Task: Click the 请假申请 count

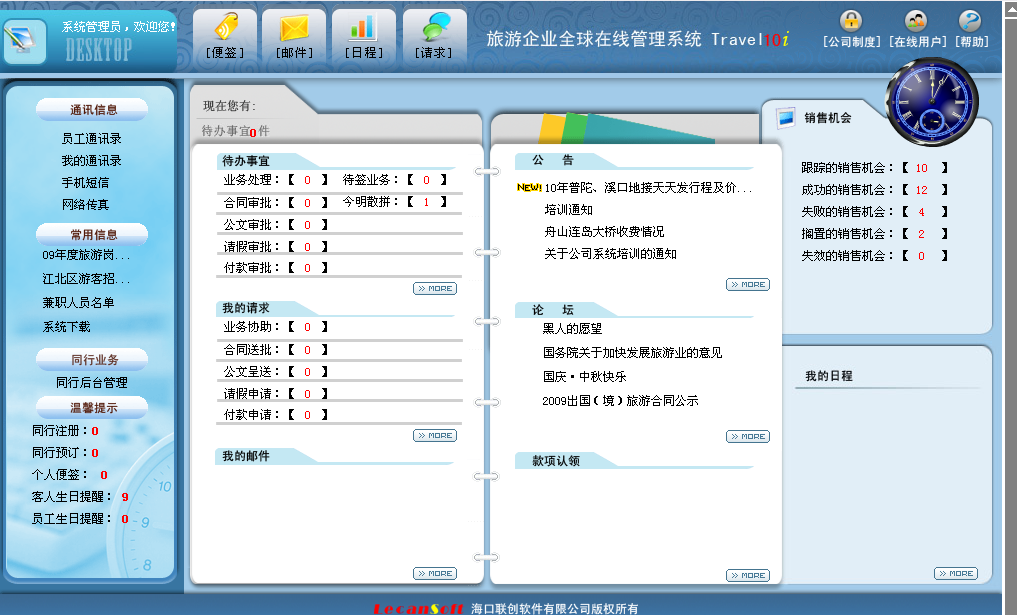Action: point(307,394)
